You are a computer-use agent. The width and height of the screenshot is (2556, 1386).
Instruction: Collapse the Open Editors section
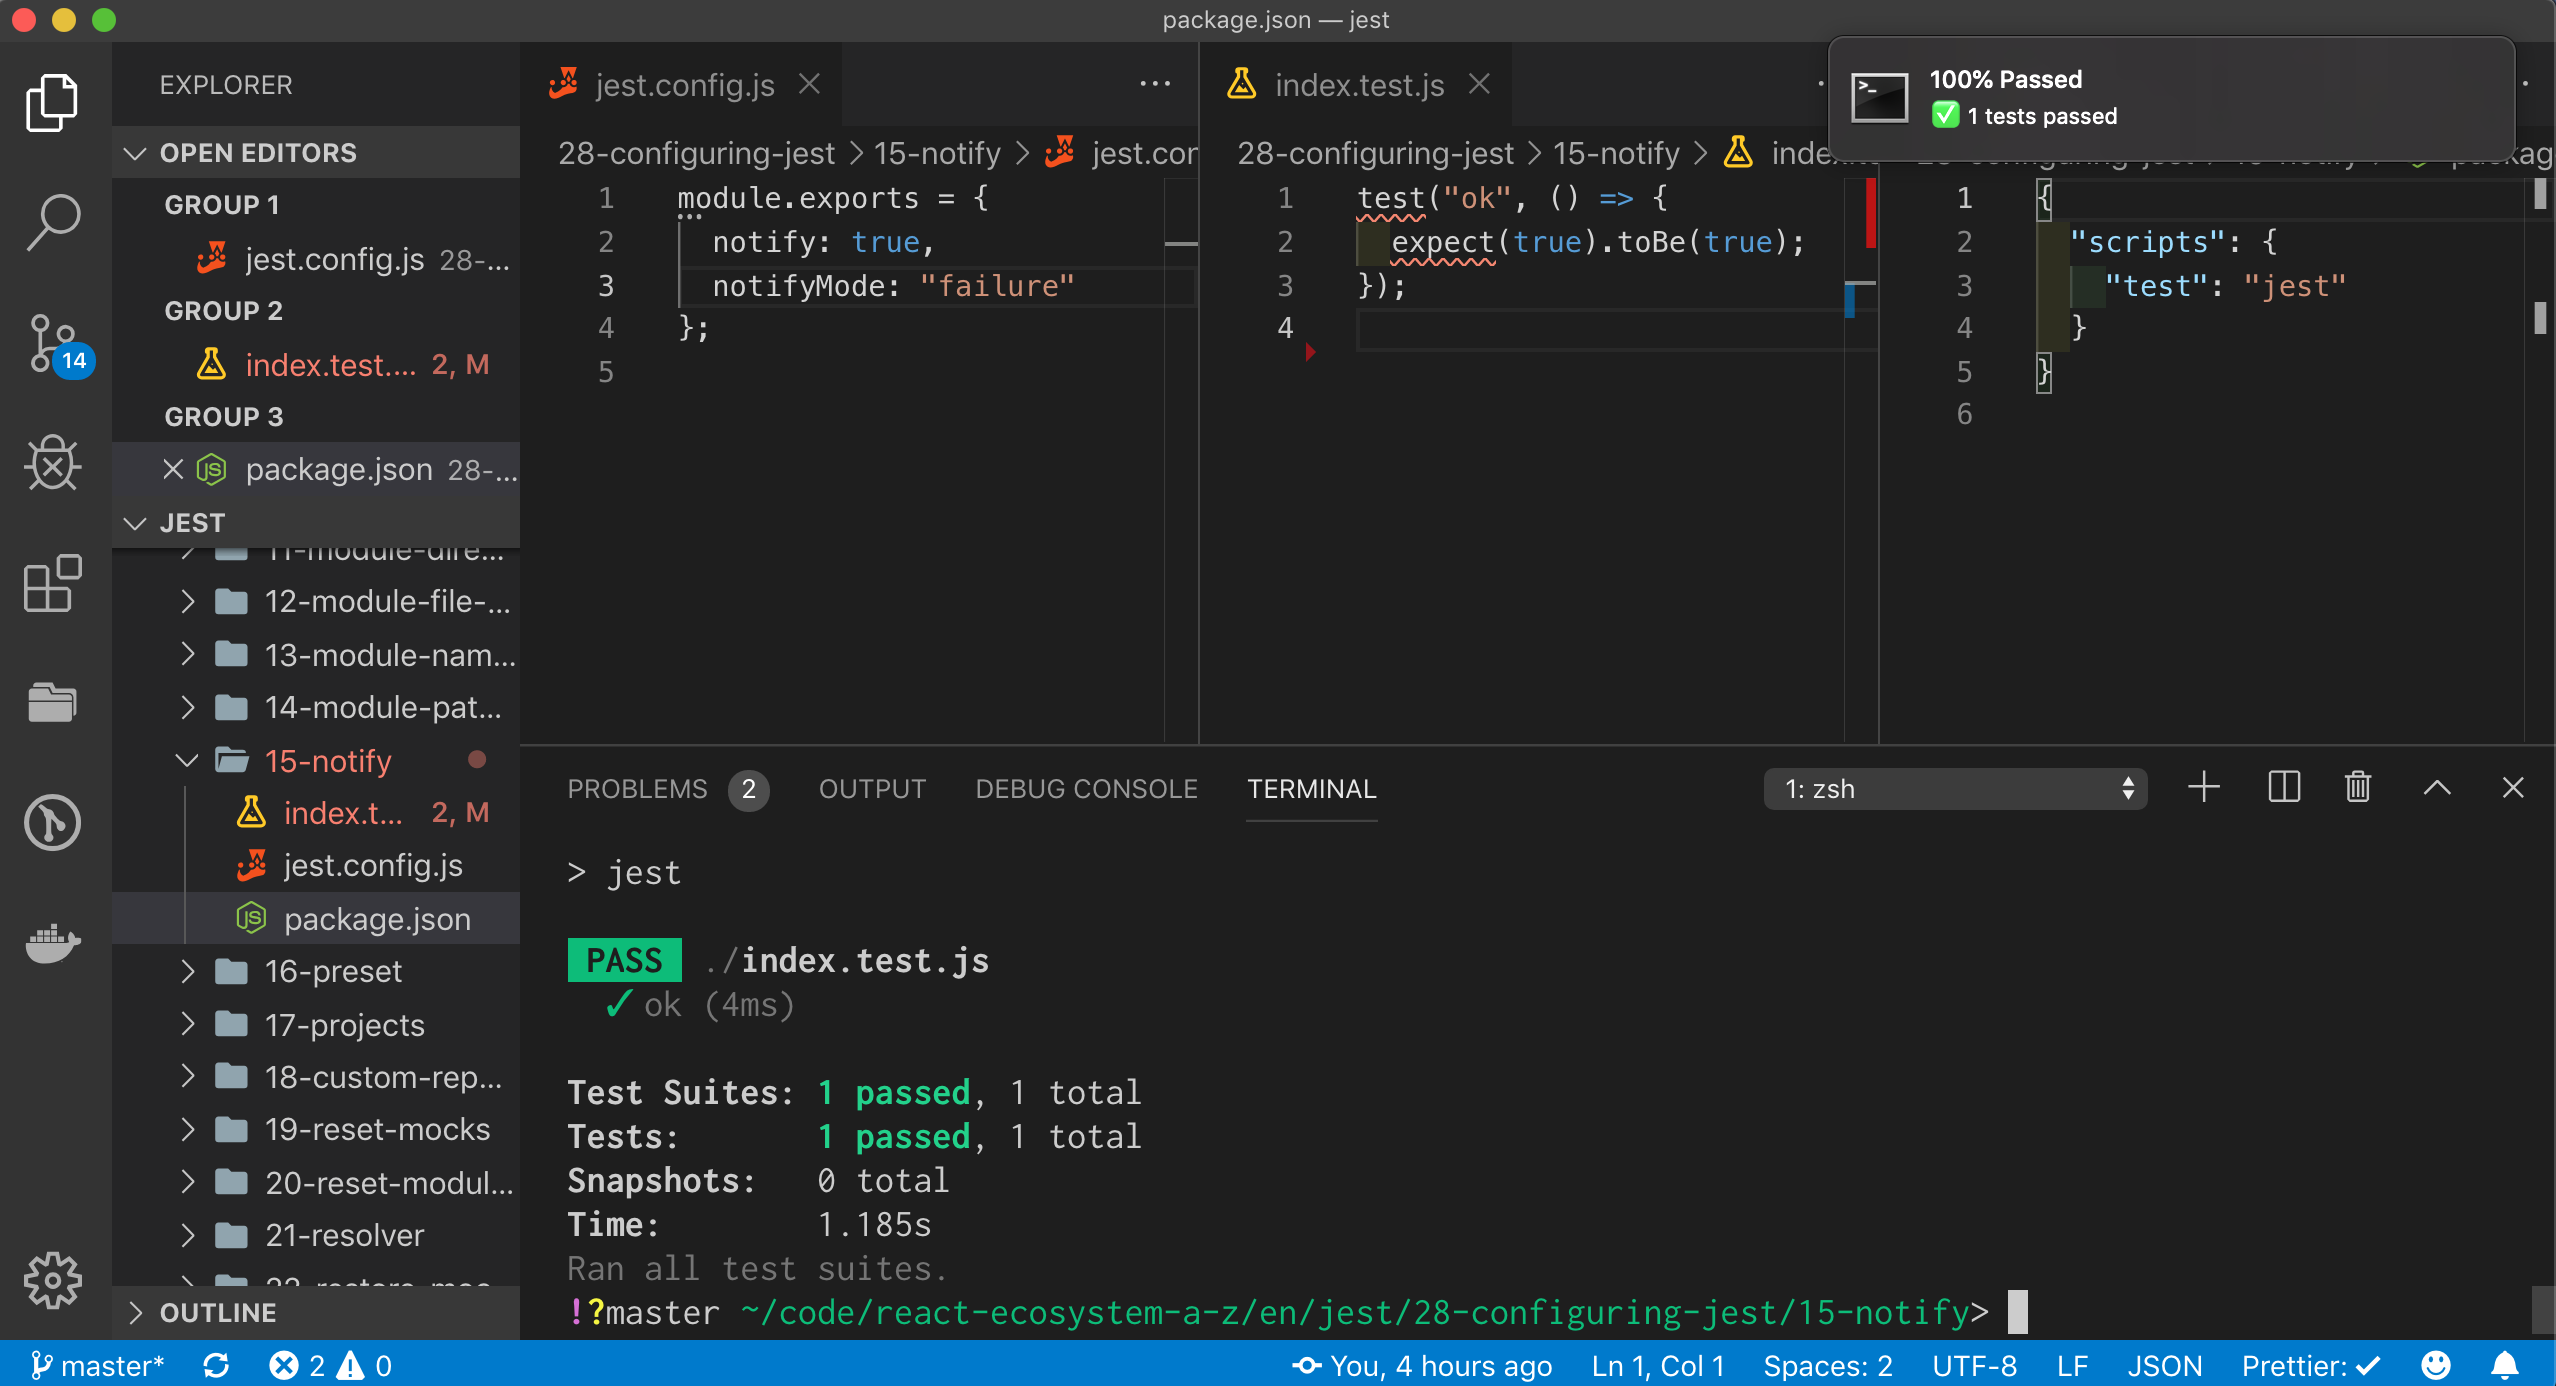[x=316, y=153]
